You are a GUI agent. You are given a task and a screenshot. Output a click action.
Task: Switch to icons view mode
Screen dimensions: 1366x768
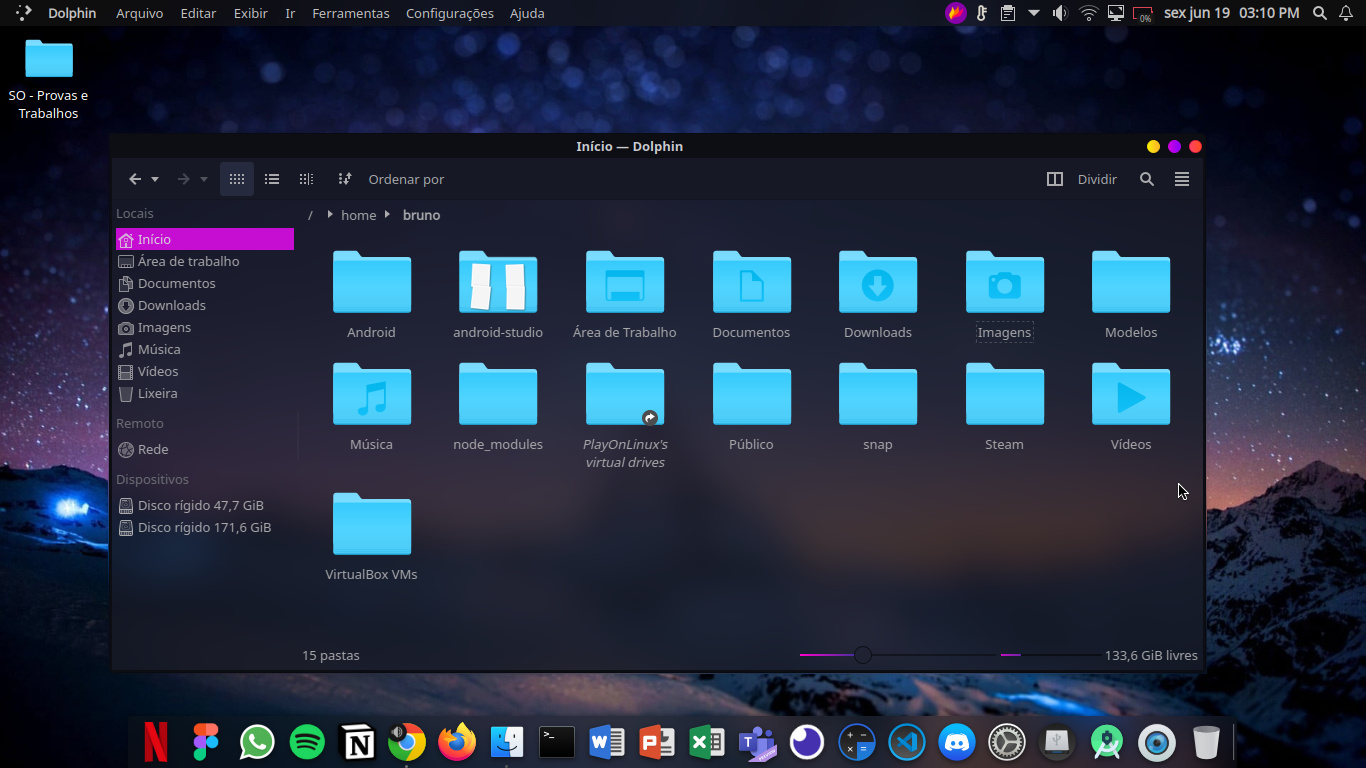pos(237,179)
